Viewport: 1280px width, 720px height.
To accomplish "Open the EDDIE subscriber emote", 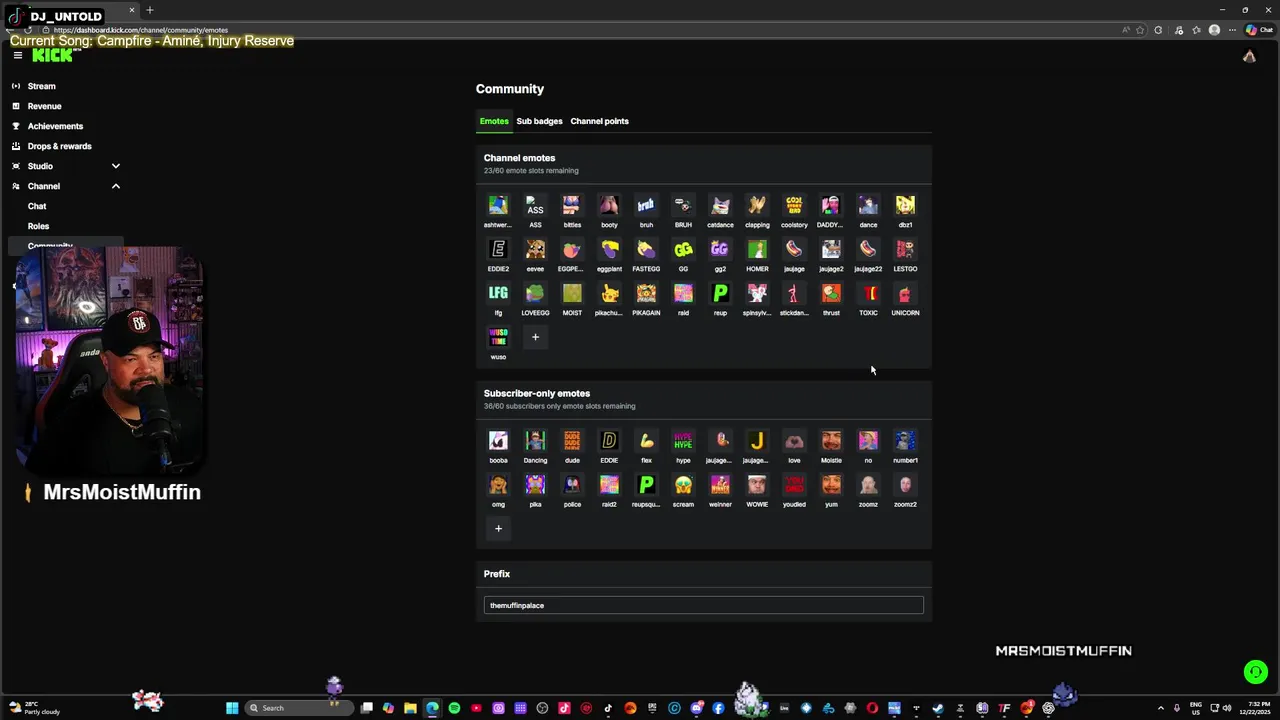I will click(609, 441).
